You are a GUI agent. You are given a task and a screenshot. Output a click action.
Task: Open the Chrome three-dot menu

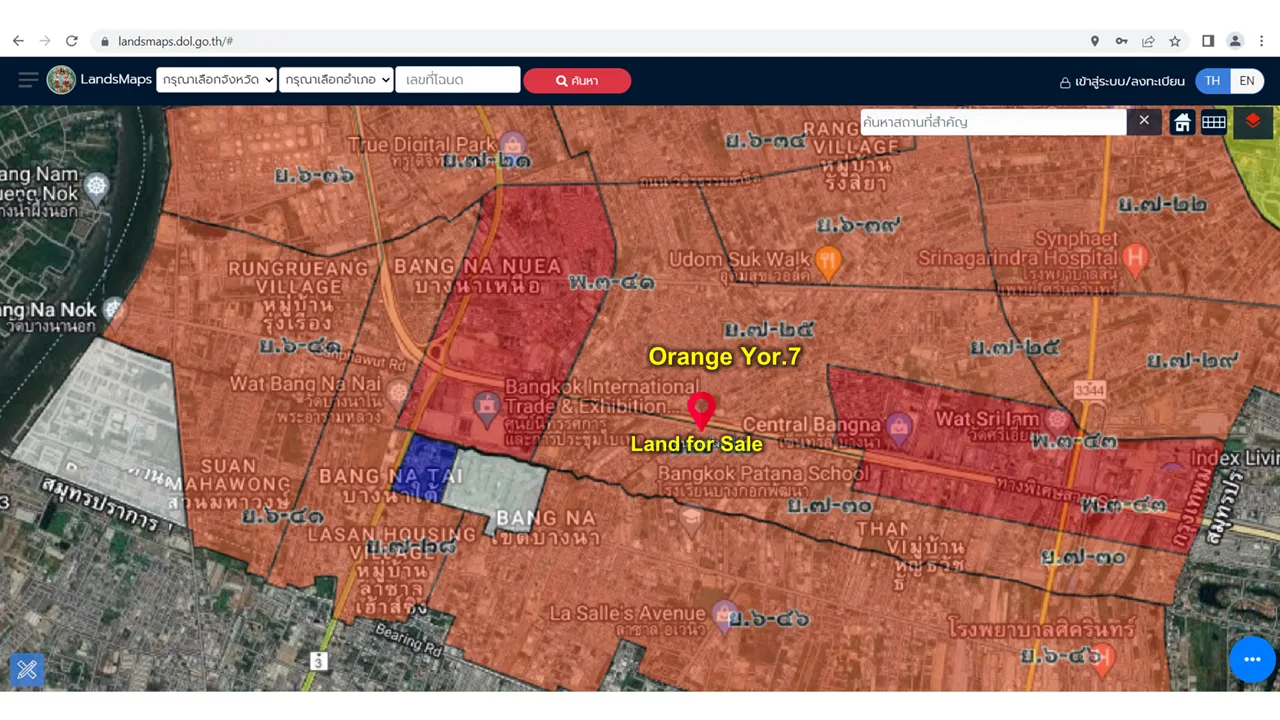pos(1262,41)
